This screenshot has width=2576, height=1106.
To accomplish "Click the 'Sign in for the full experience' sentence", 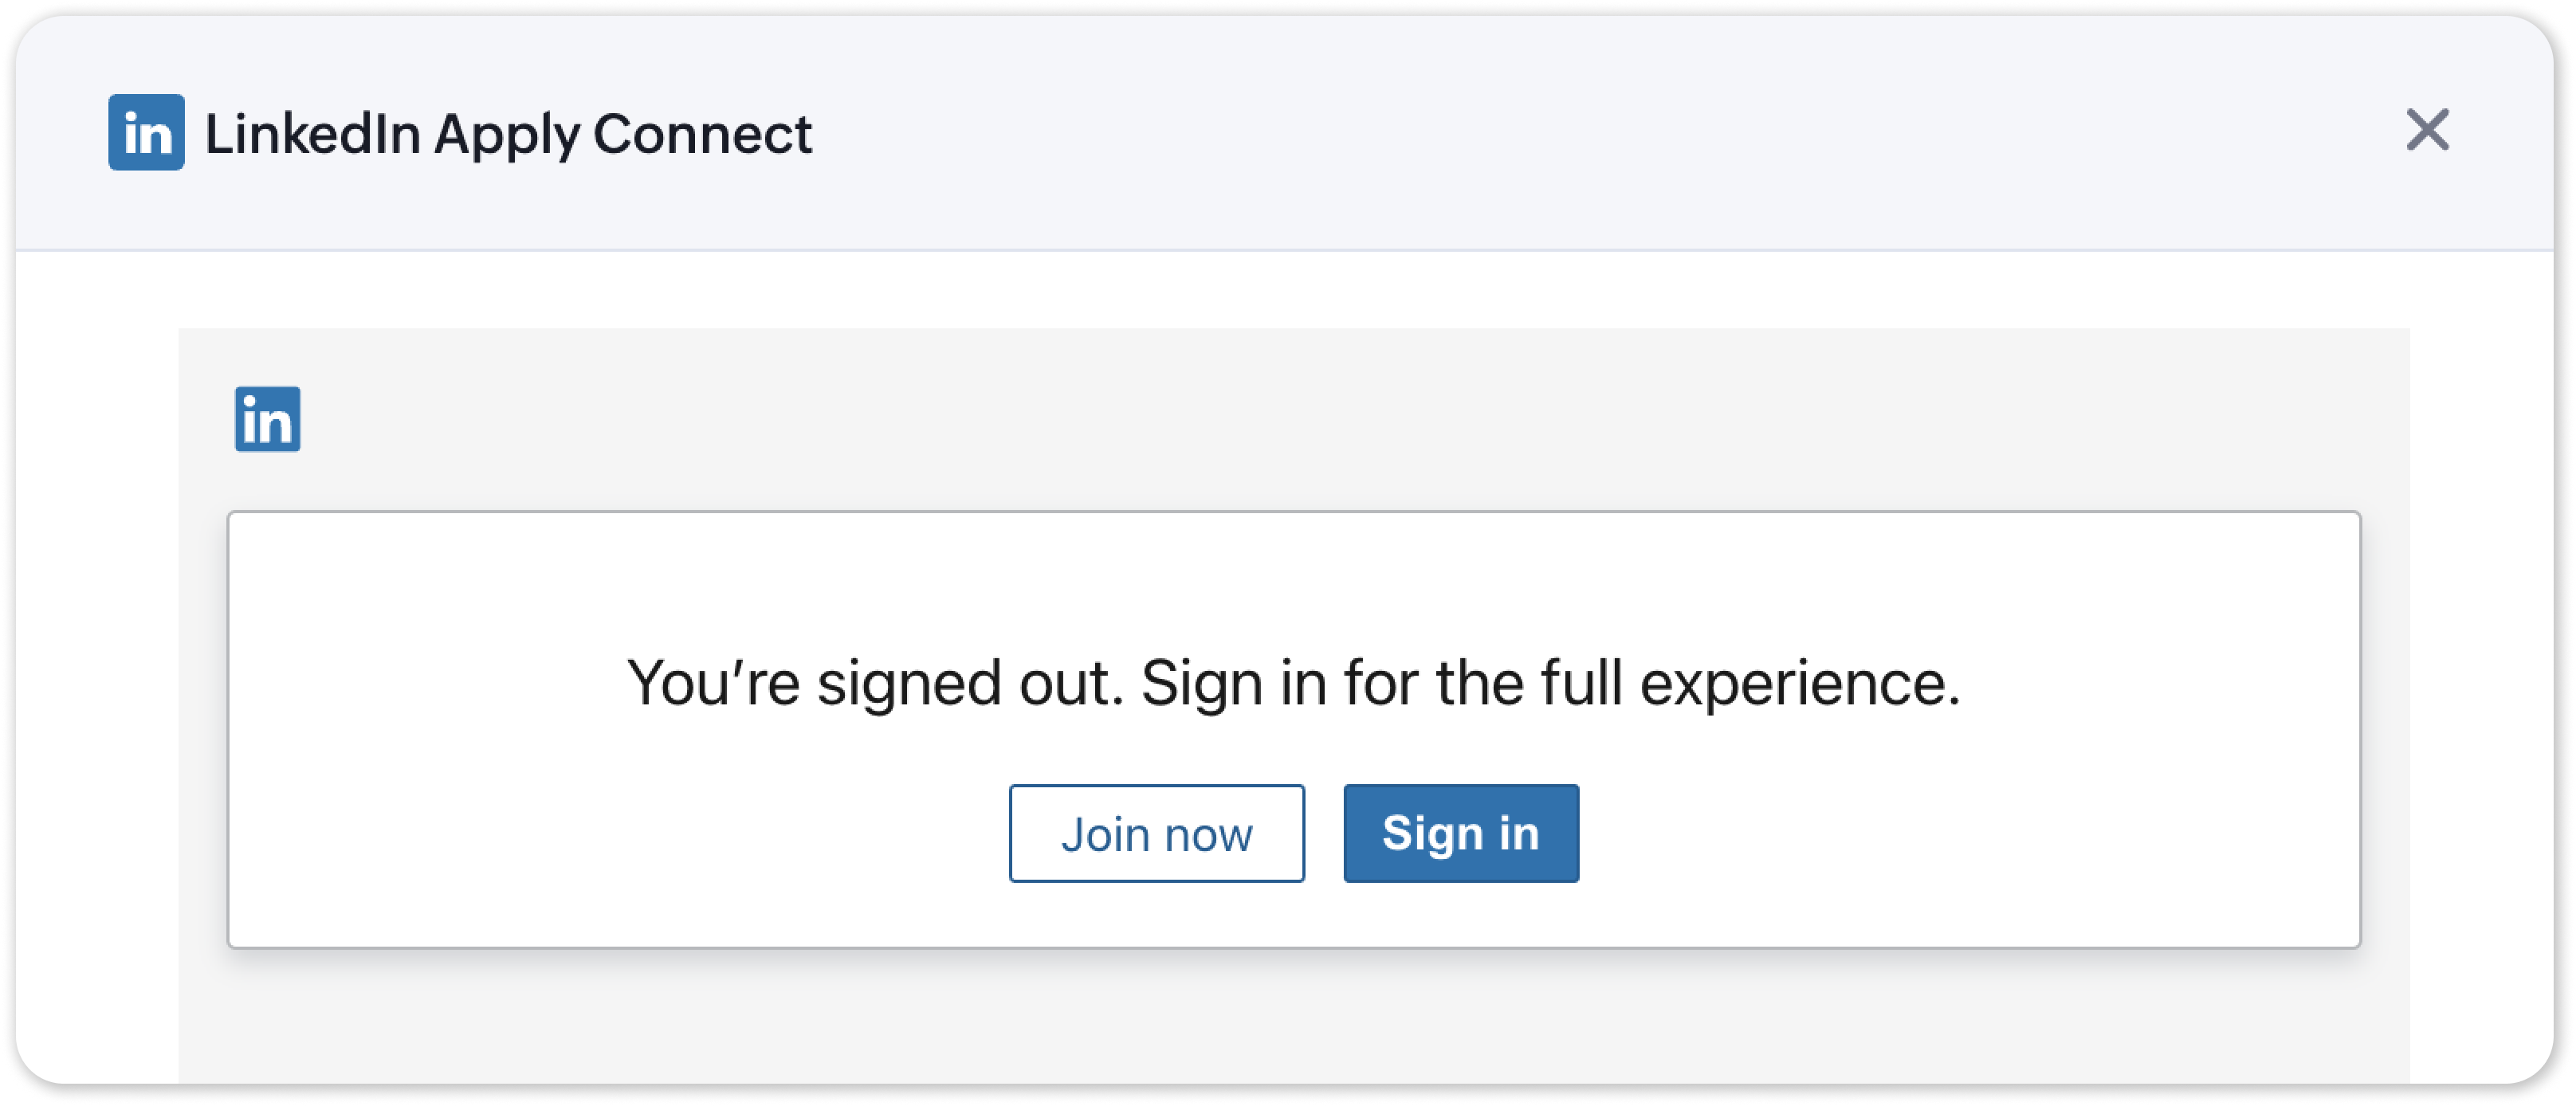I will pos(1550,683).
